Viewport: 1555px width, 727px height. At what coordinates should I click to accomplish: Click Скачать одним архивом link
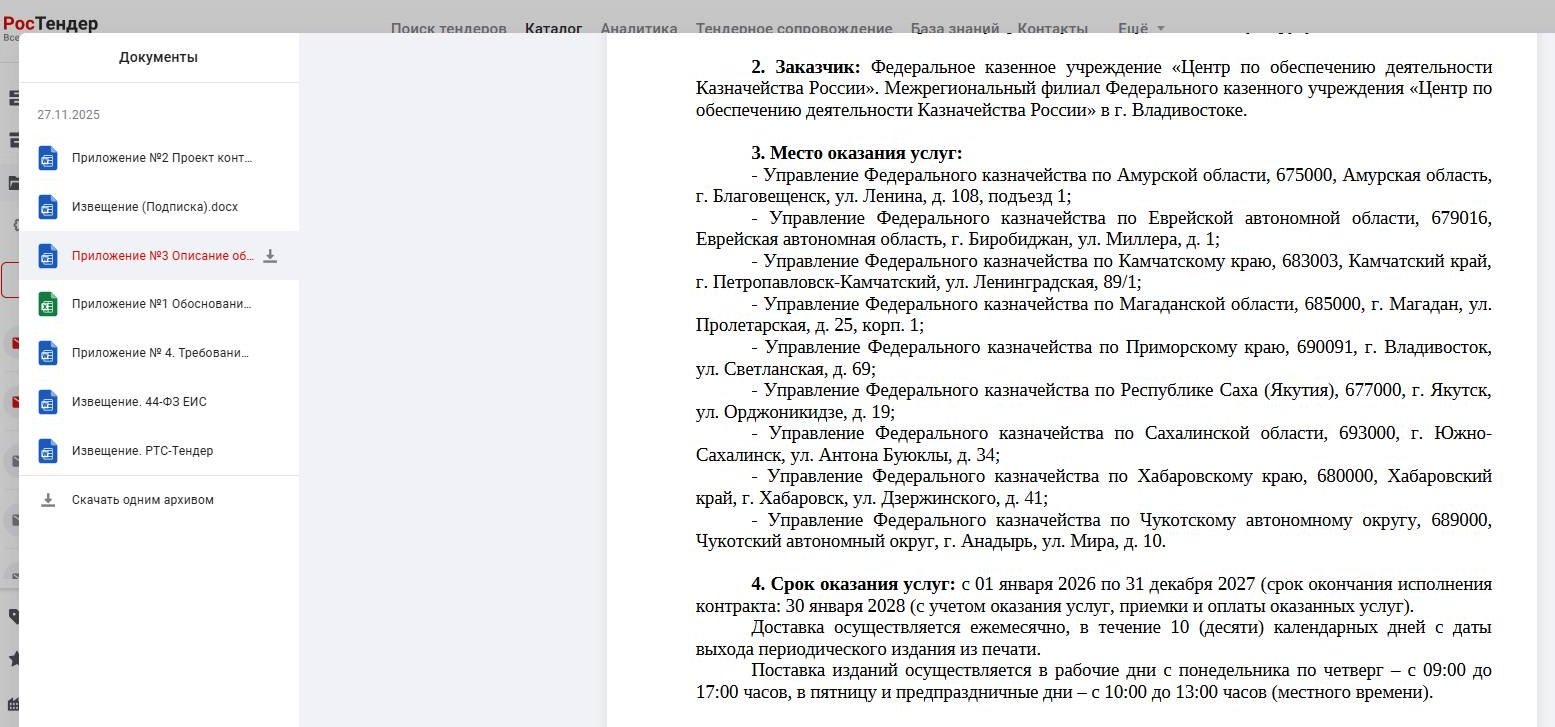142,500
